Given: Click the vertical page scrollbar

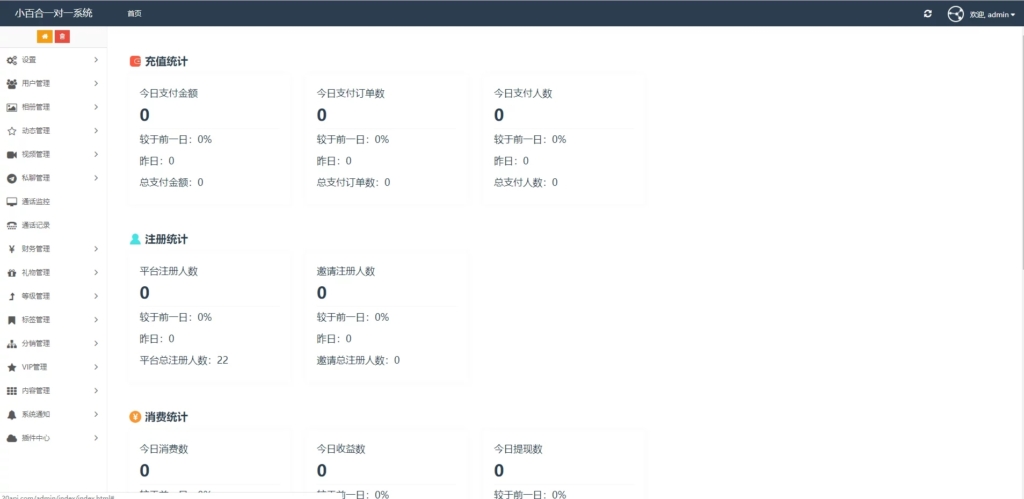Looking at the screenshot, I should click(x=1020, y=150).
